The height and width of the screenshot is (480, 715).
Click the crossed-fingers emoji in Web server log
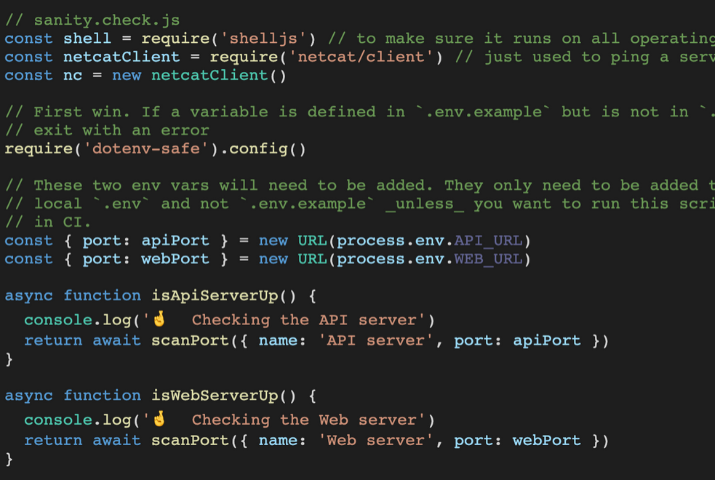(158, 419)
